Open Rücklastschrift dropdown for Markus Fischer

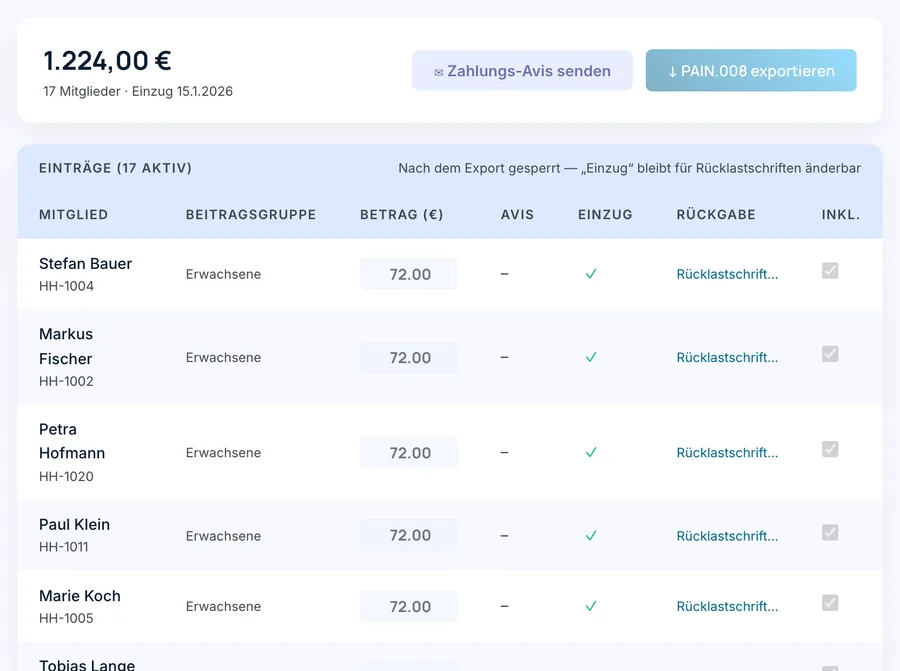(727, 358)
